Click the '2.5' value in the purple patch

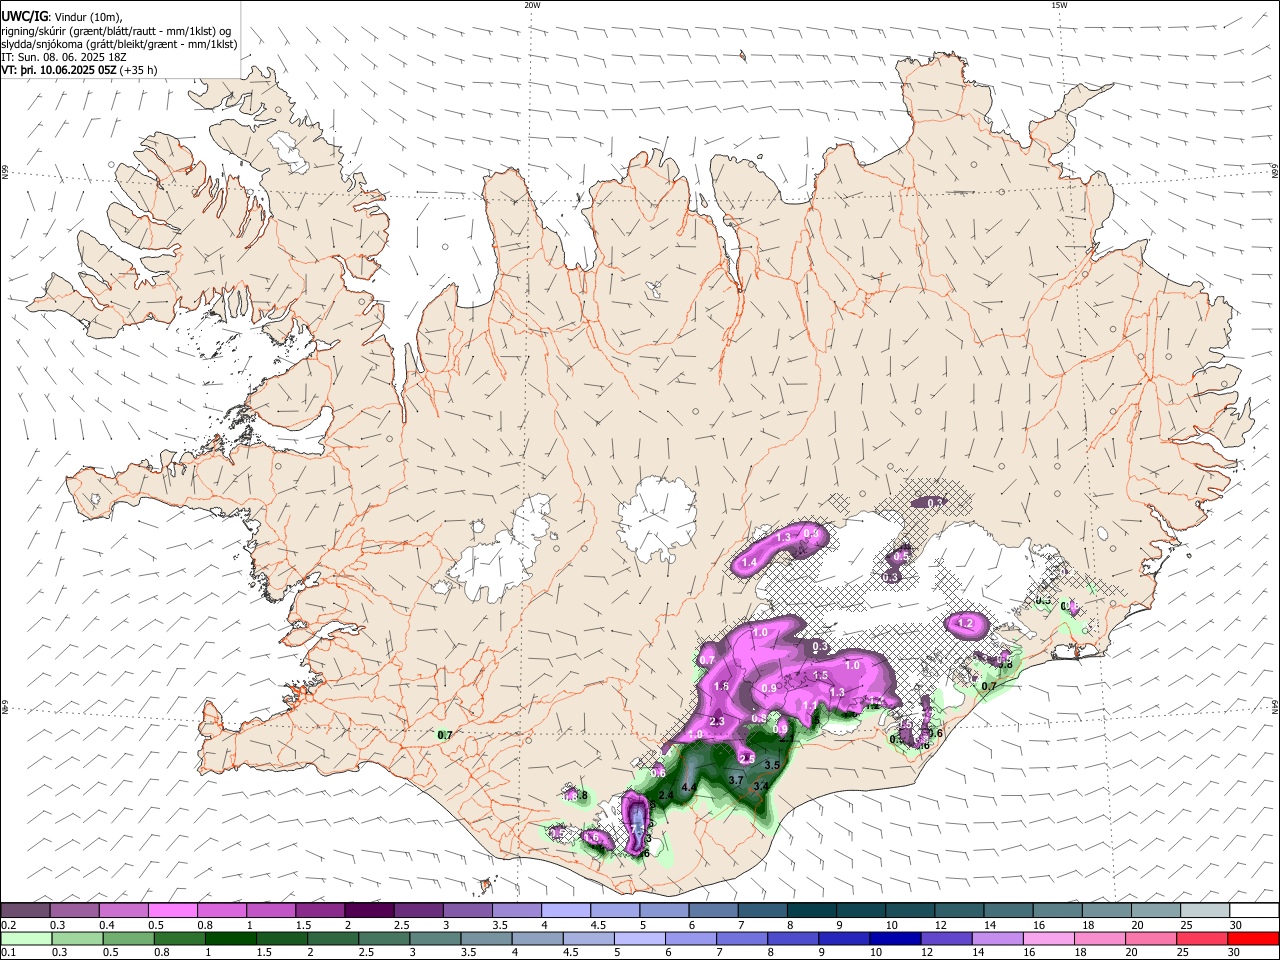click(747, 759)
